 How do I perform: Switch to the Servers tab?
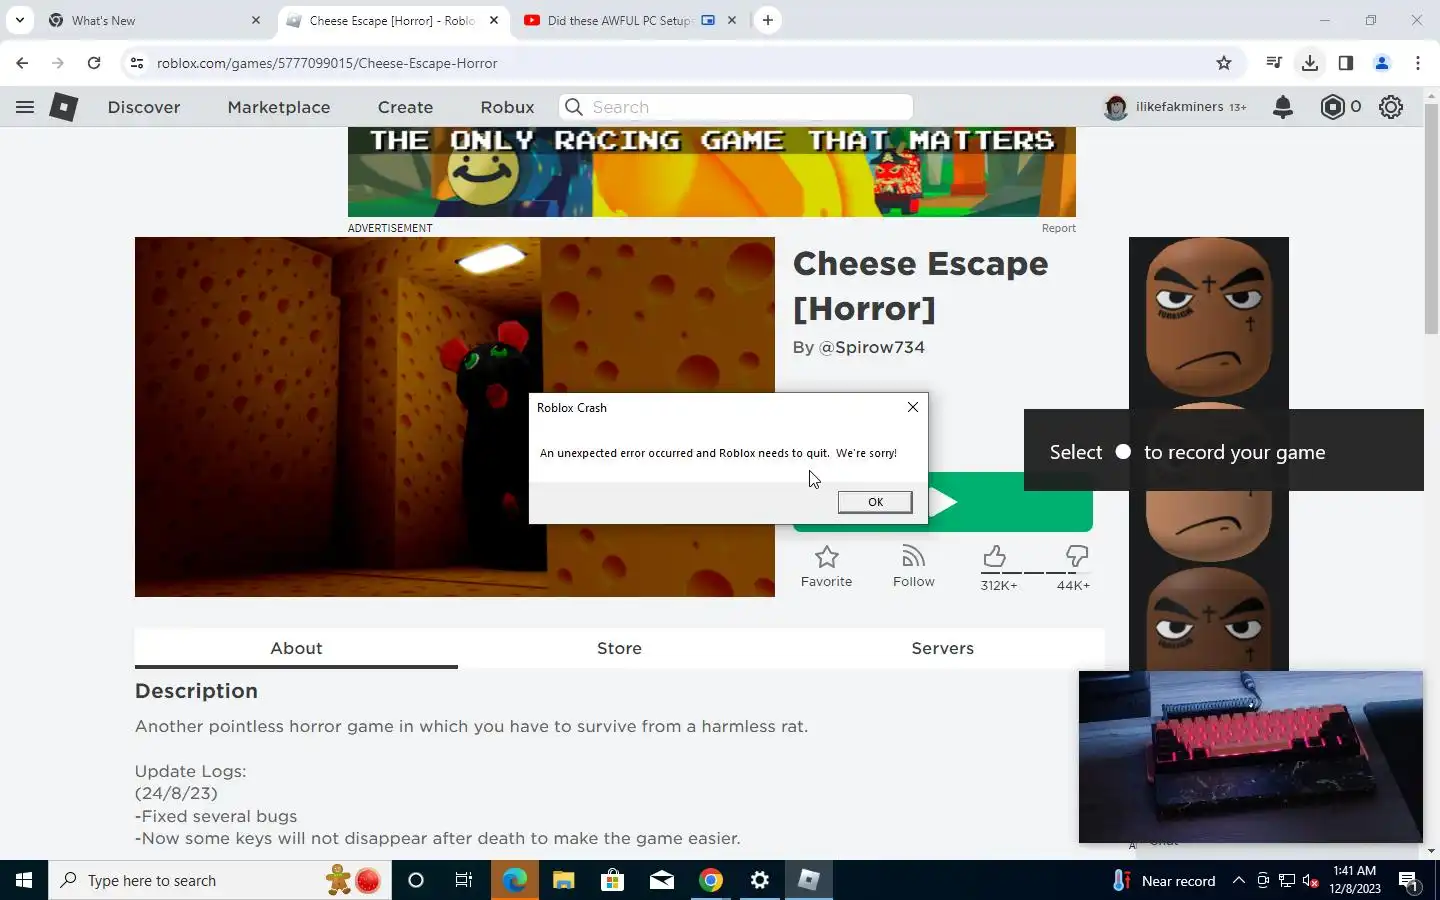(x=942, y=648)
